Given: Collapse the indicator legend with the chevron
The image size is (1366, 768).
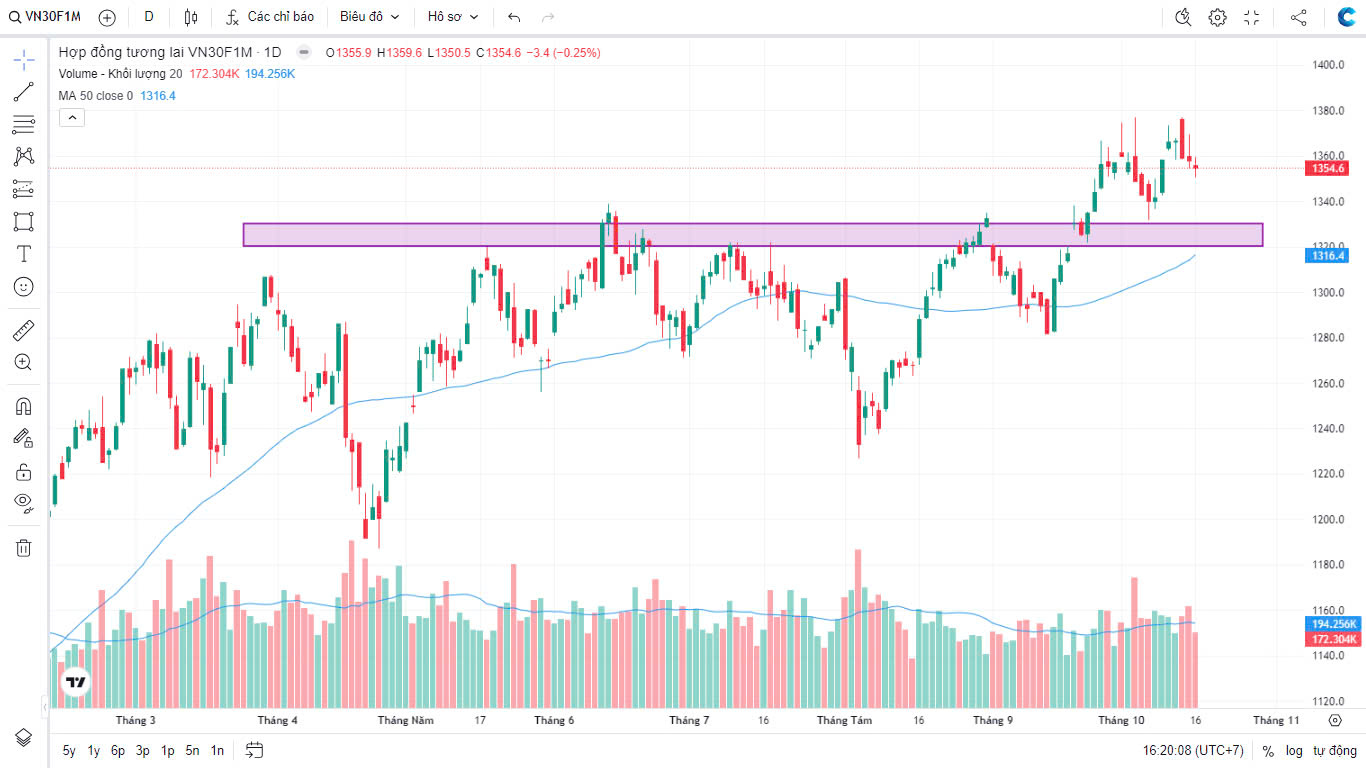Looking at the screenshot, I should coord(72,118).
